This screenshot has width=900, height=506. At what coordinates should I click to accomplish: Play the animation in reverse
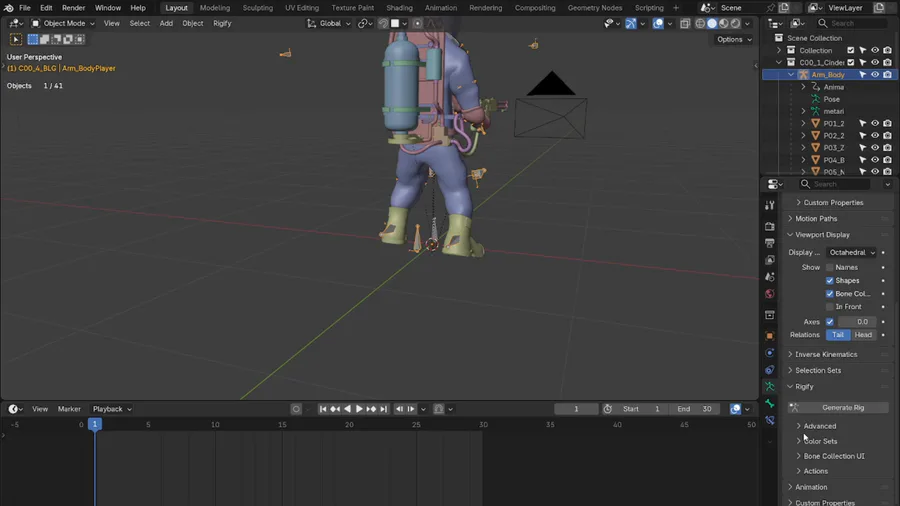coord(347,409)
